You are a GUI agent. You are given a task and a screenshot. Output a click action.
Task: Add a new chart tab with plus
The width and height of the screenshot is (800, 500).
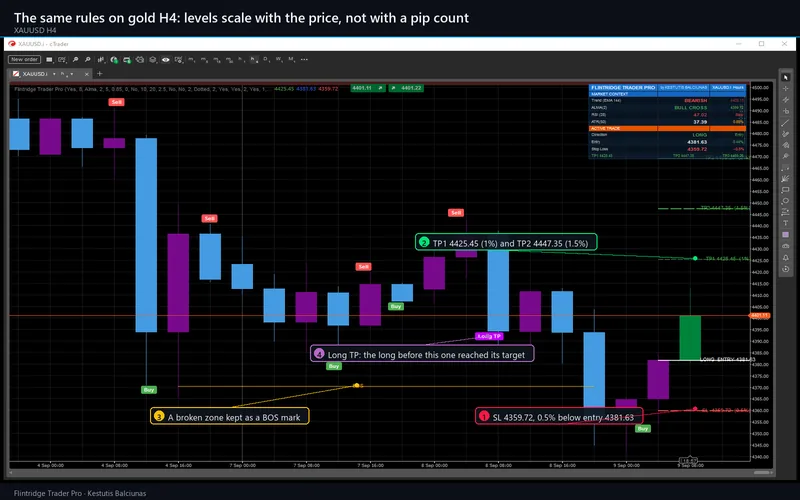[x=99, y=73]
